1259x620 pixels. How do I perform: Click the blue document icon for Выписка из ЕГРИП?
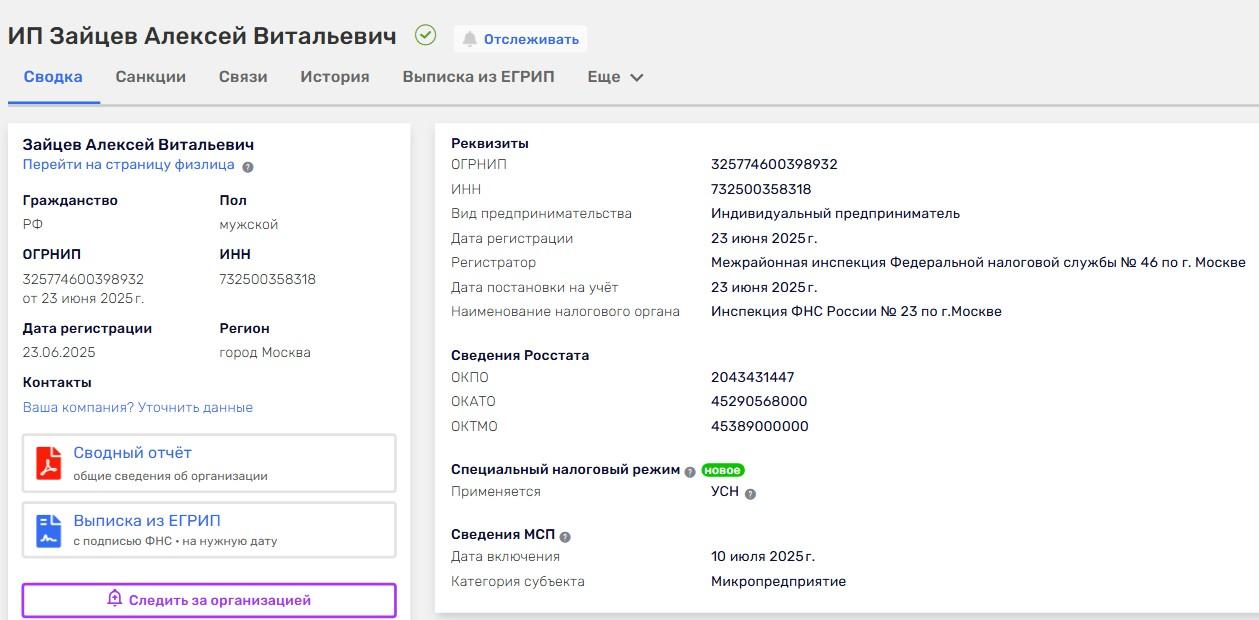[x=51, y=529]
